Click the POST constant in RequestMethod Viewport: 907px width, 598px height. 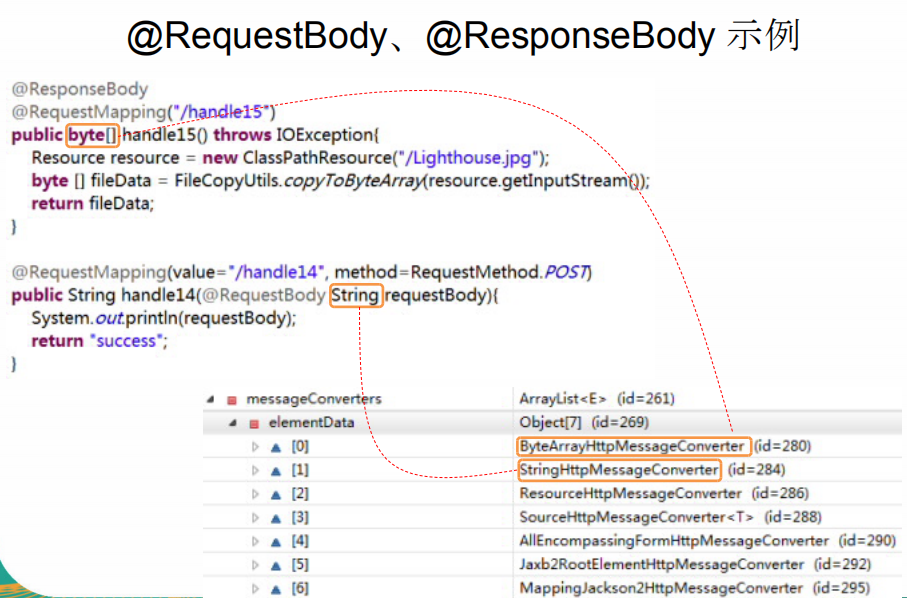click(x=565, y=272)
